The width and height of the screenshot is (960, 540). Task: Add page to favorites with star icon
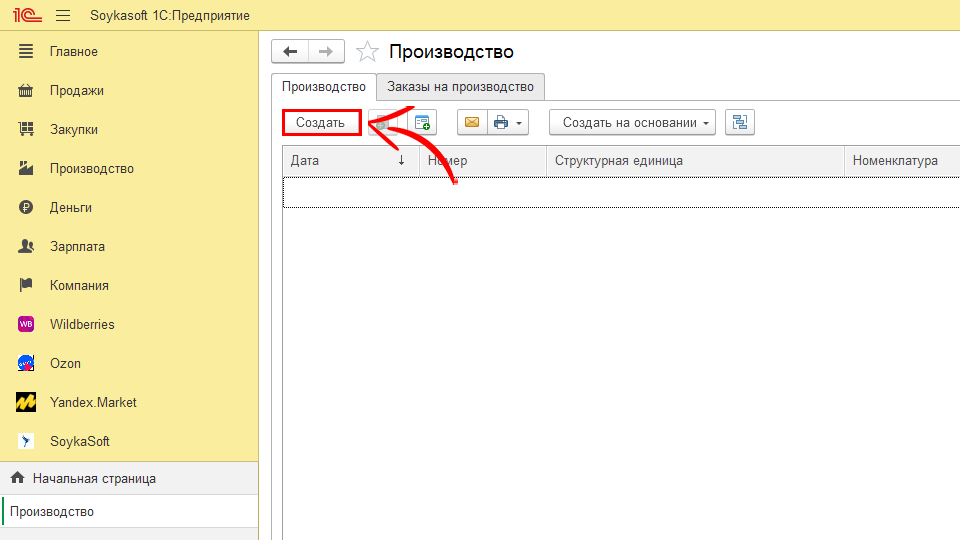(368, 52)
